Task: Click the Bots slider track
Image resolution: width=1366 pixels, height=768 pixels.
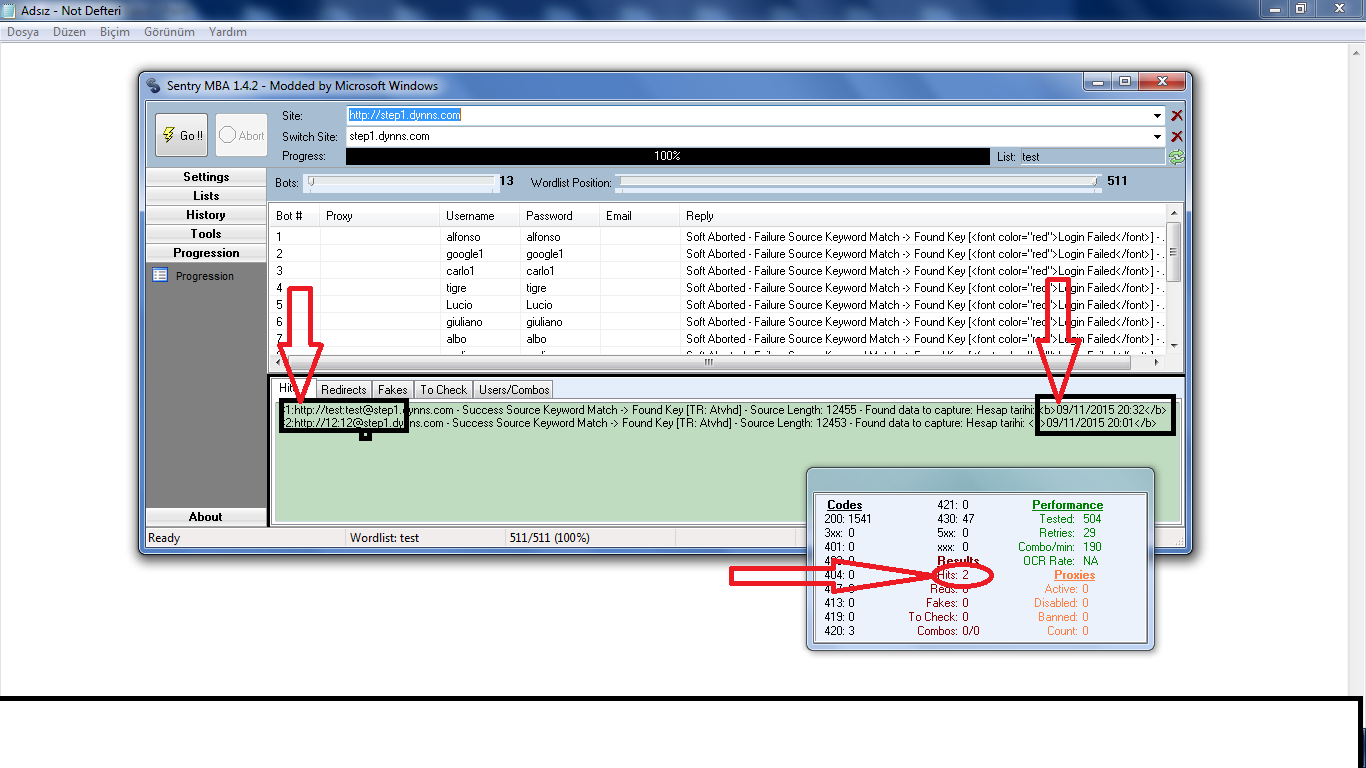Action: tap(402, 182)
